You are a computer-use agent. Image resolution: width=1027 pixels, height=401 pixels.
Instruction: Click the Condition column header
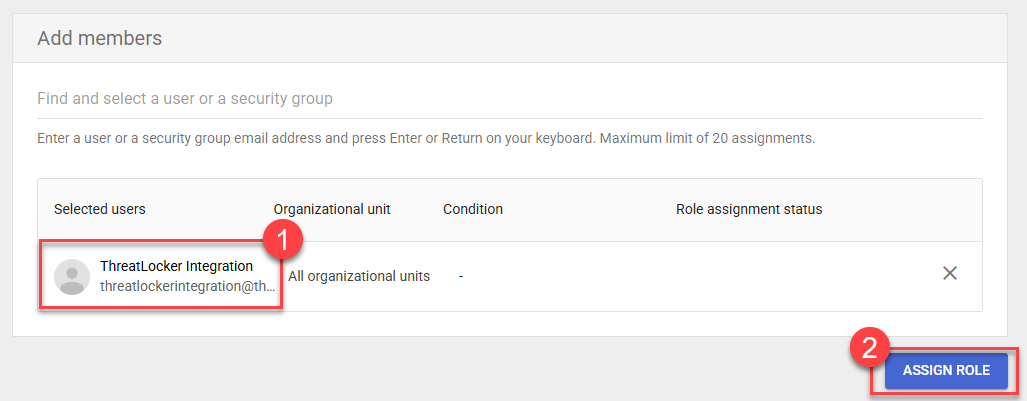point(473,210)
